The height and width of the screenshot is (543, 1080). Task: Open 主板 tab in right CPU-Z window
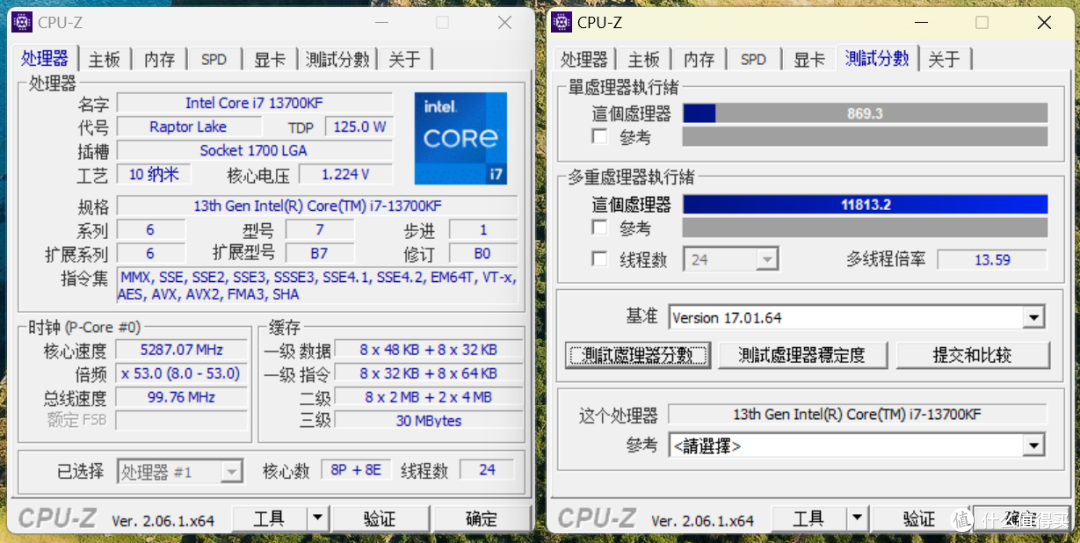point(644,59)
